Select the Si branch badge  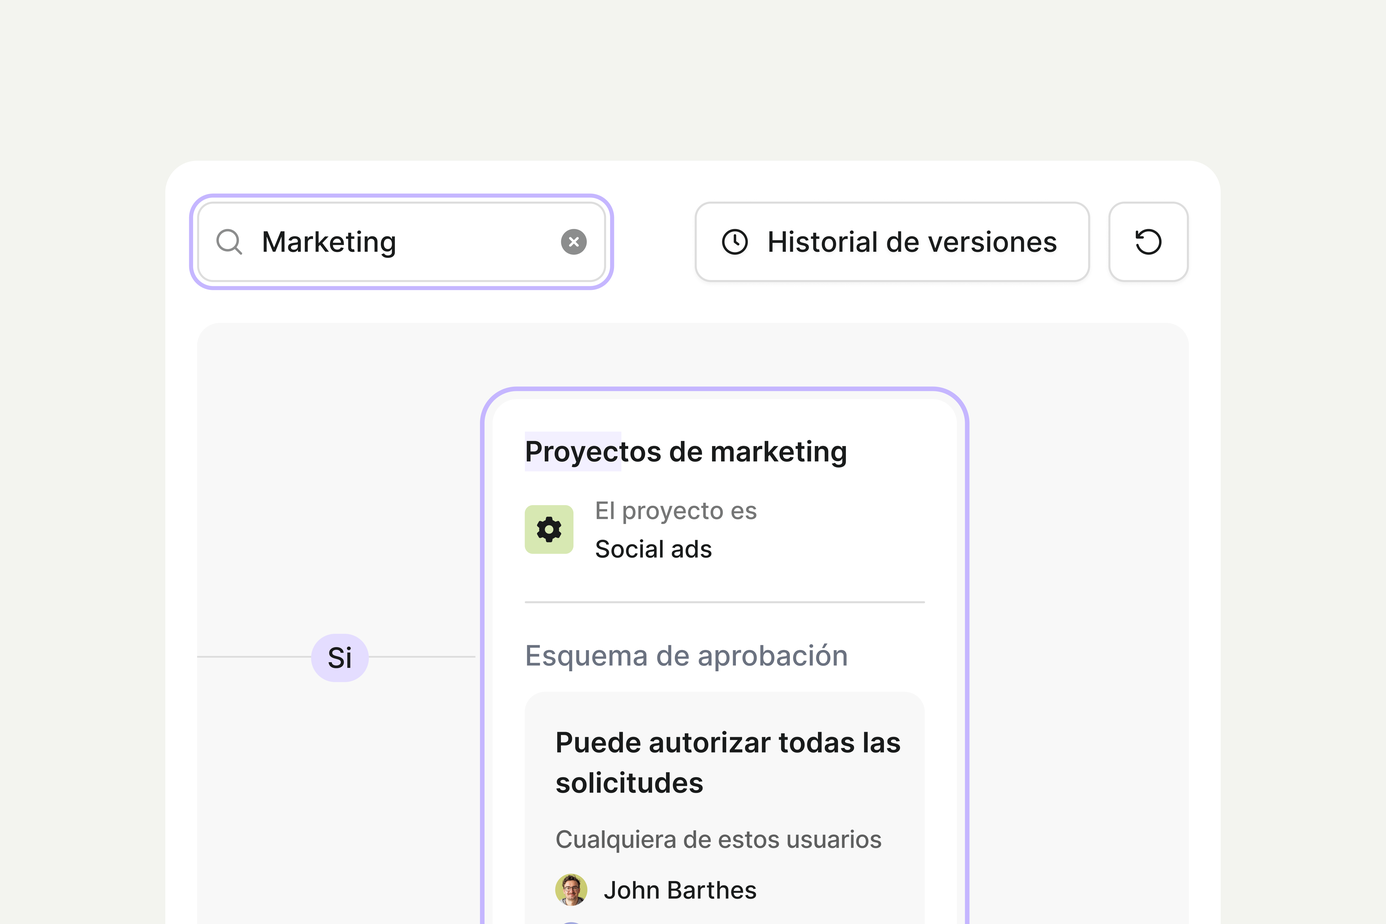(x=340, y=658)
